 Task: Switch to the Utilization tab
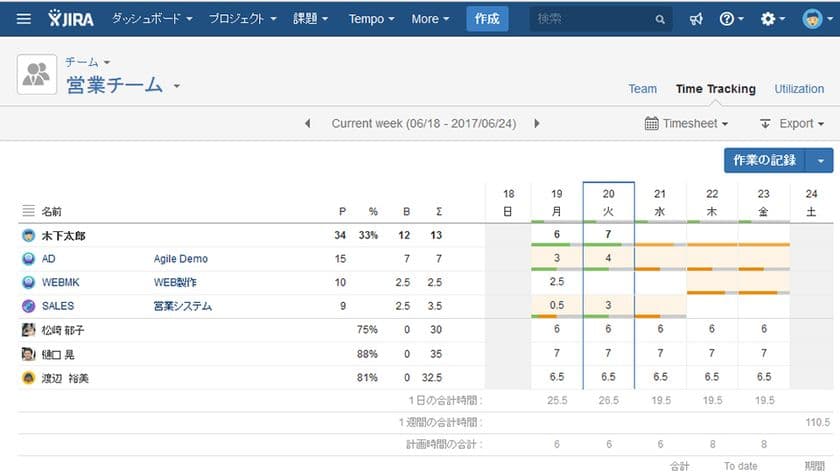(x=799, y=89)
